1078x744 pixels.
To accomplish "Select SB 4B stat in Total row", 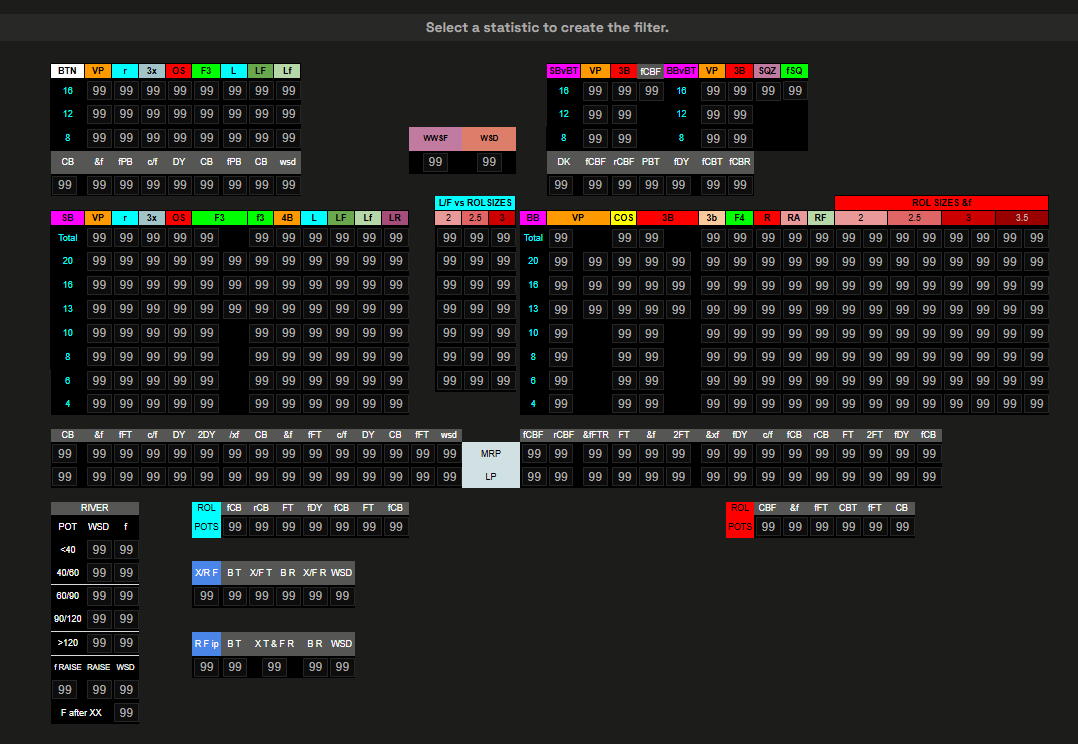I will (289, 238).
